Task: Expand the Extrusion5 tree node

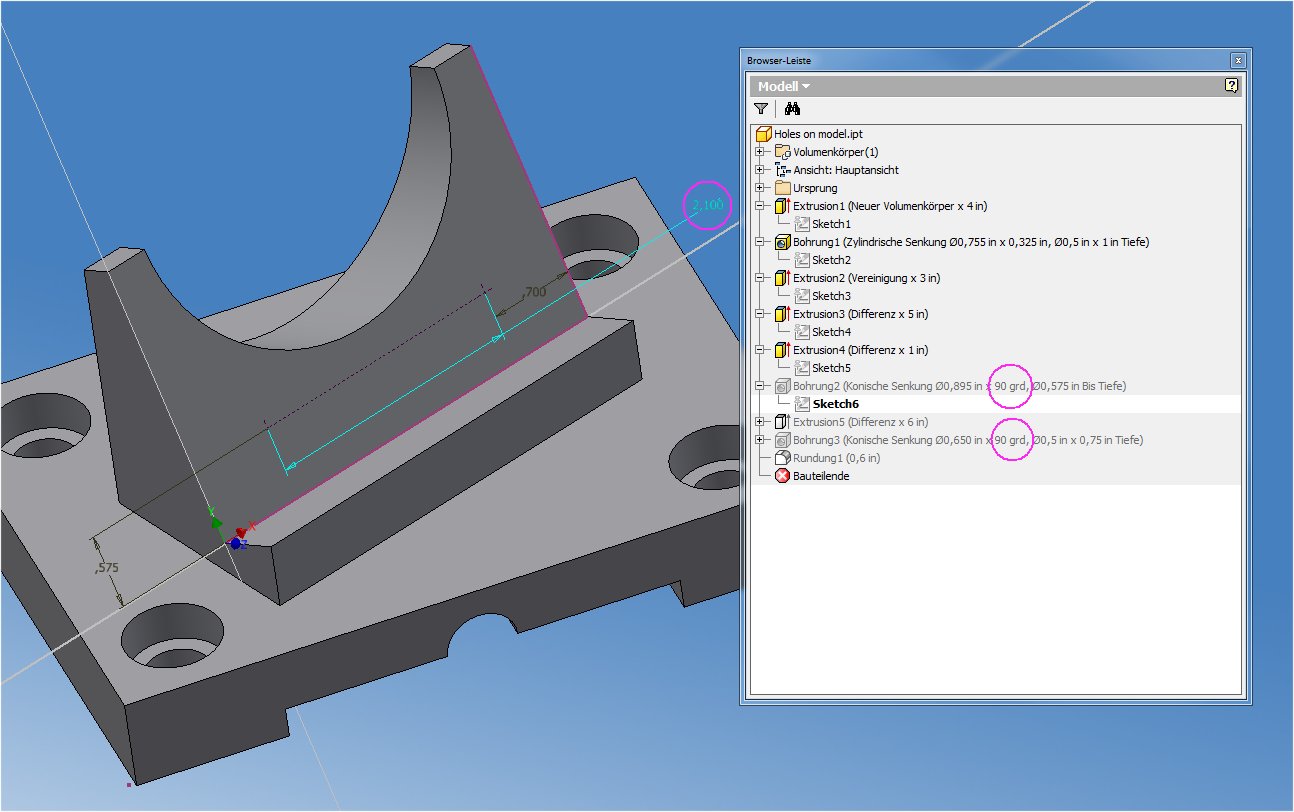Action: click(760, 422)
